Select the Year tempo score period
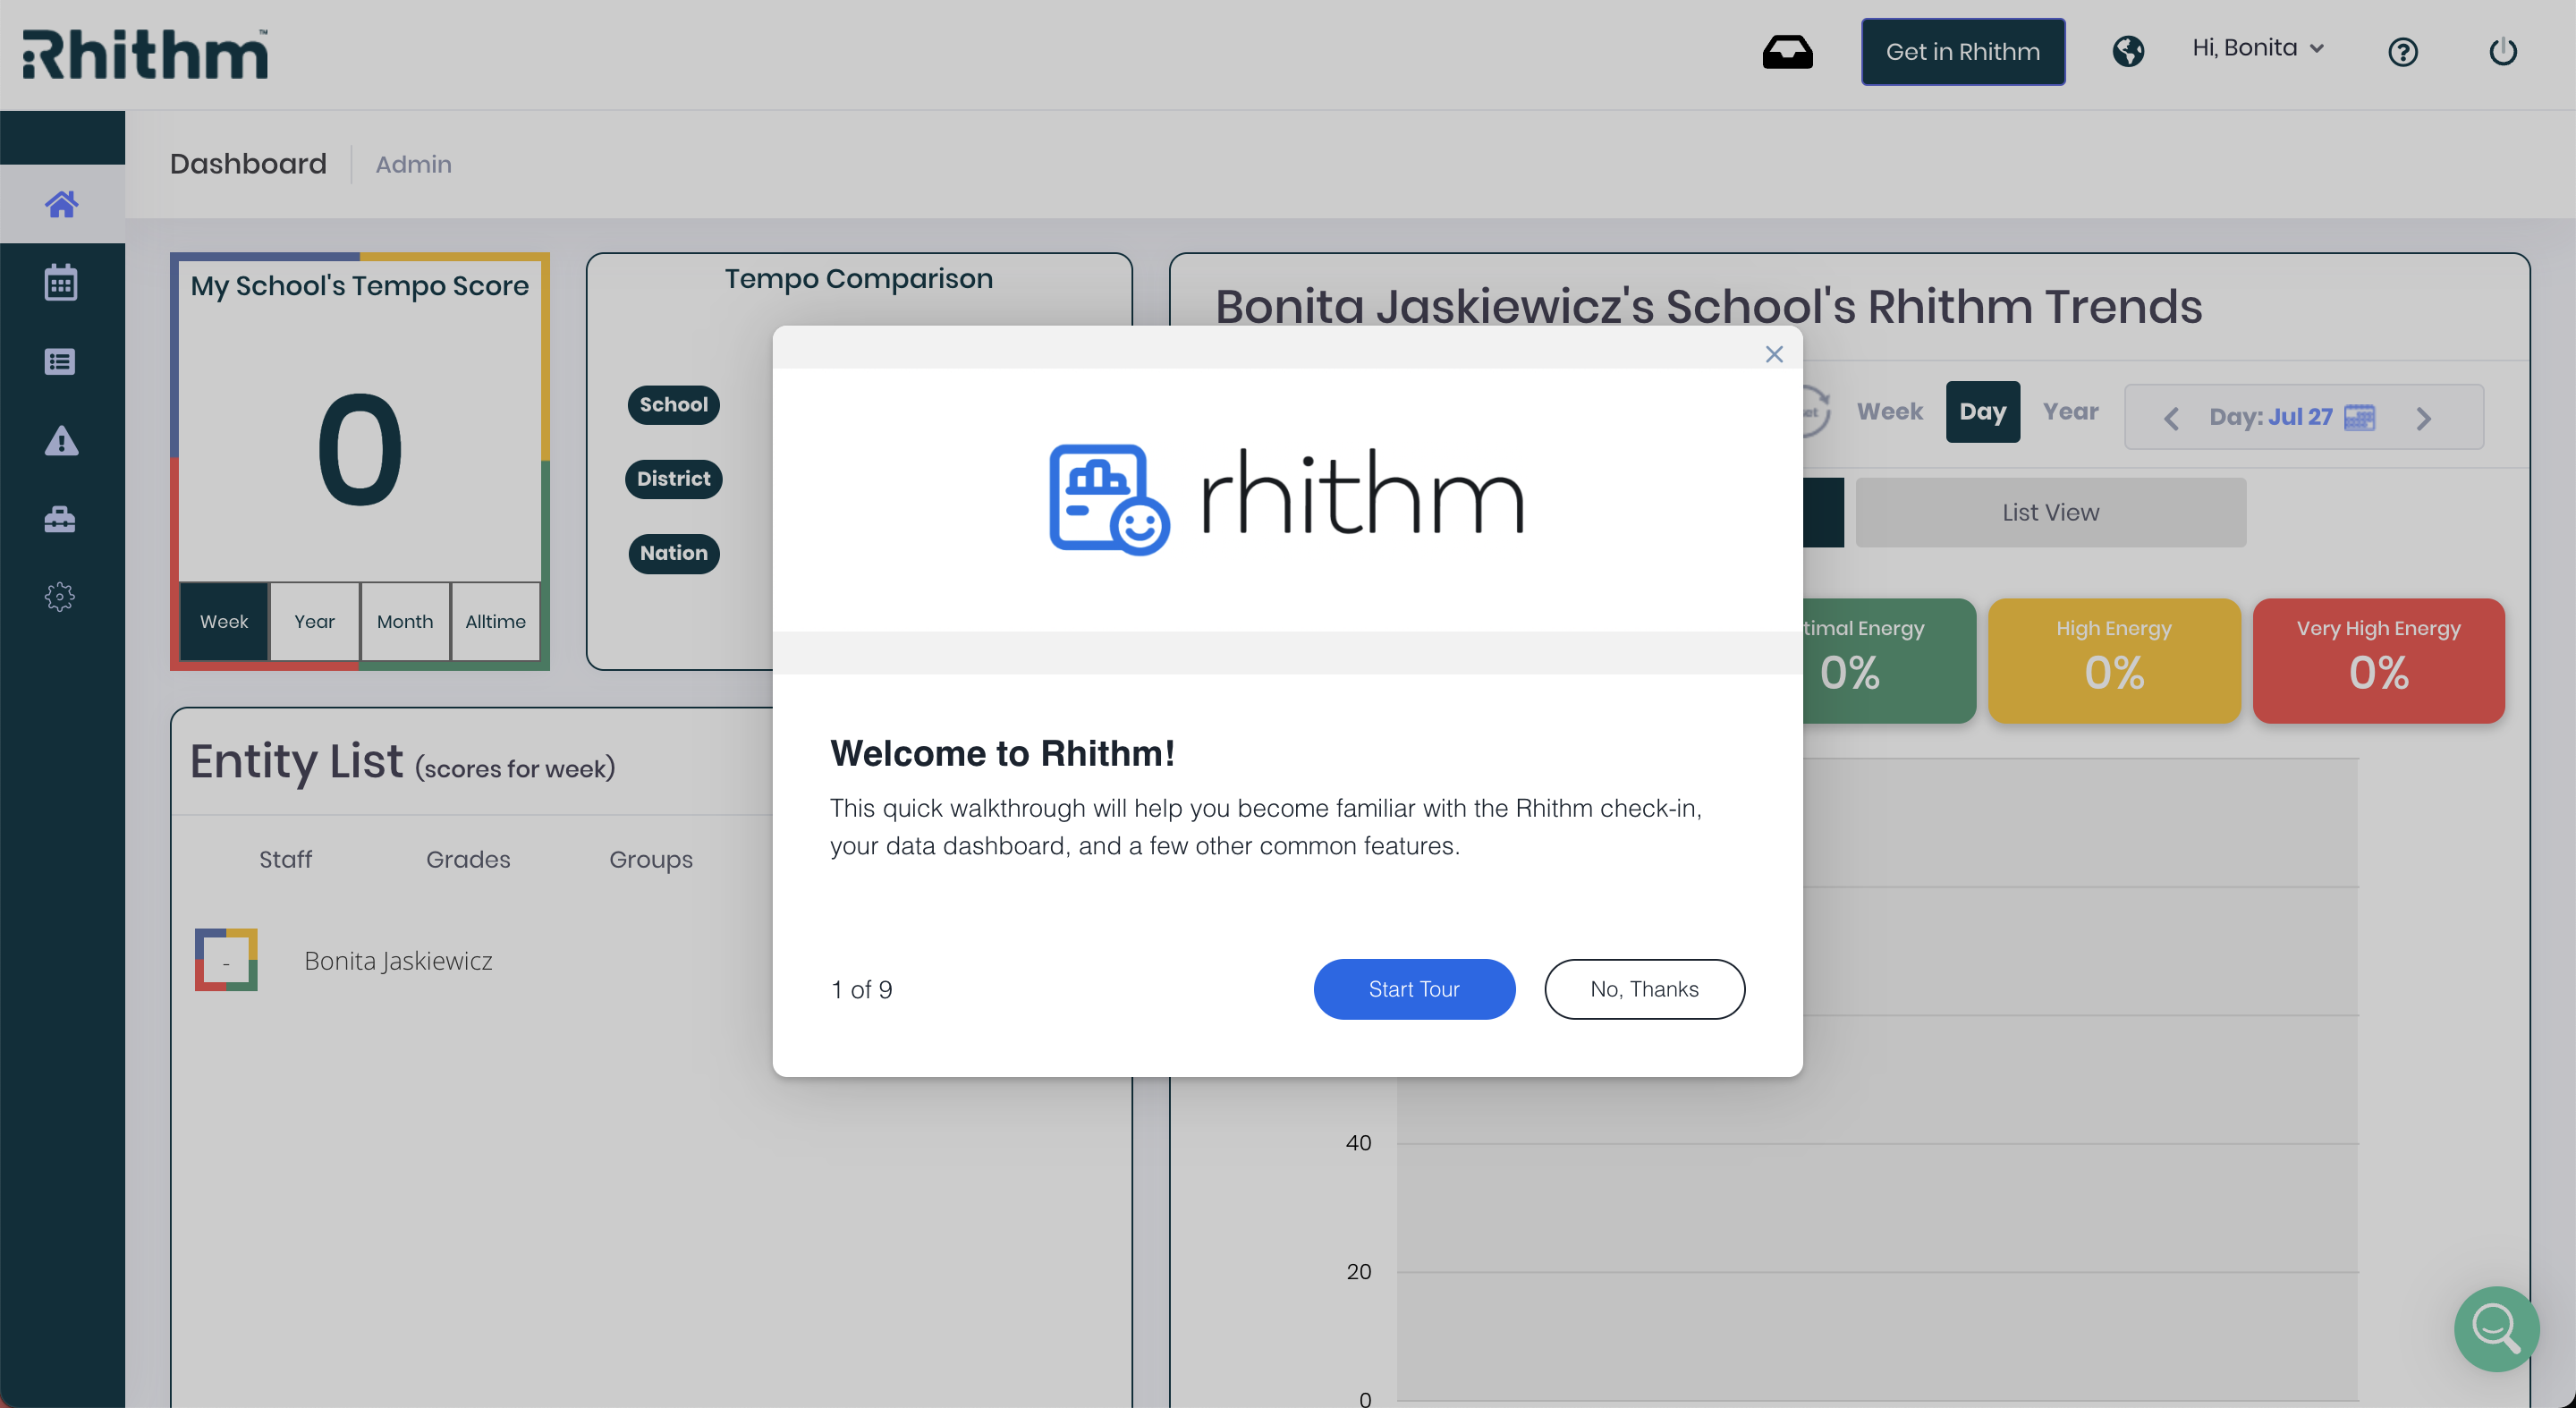This screenshot has width=2576, height=1408. pyautogui.click(x=314, y=621)
